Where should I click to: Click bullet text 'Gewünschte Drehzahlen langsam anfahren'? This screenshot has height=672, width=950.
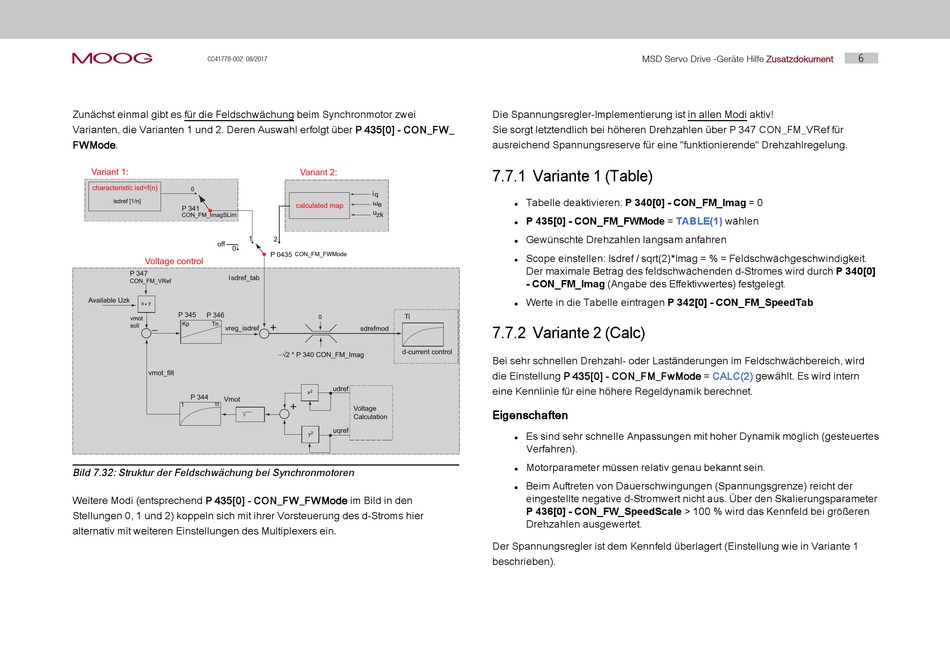click(x=626, y=240)
